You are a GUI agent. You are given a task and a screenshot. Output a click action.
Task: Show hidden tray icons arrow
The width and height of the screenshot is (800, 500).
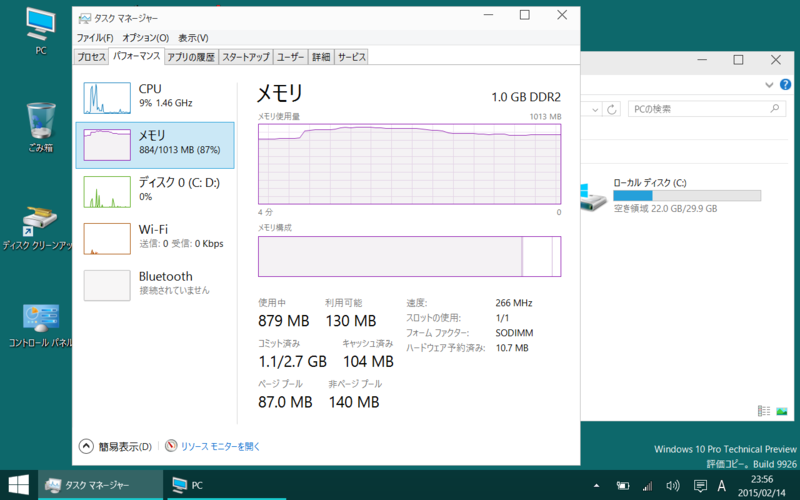596,486
